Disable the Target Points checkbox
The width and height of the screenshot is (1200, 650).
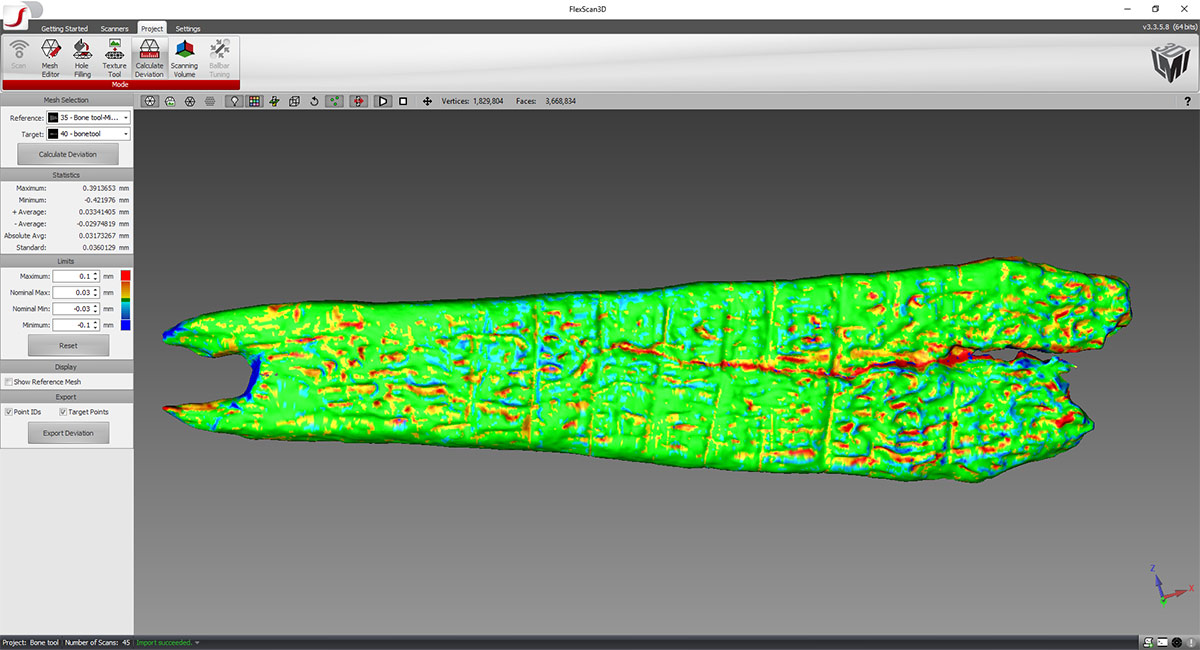64,411
